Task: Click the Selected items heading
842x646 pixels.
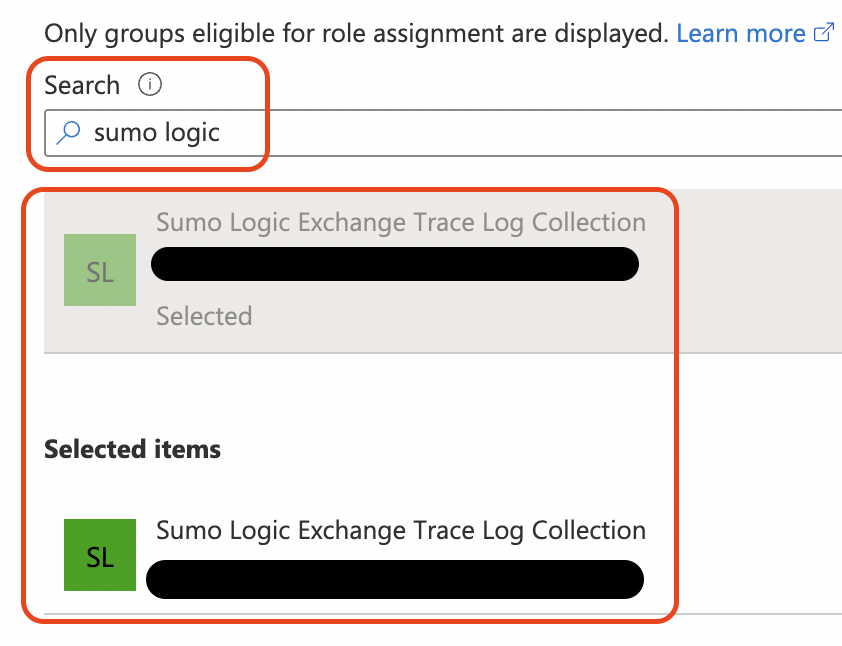Action: 132,449
